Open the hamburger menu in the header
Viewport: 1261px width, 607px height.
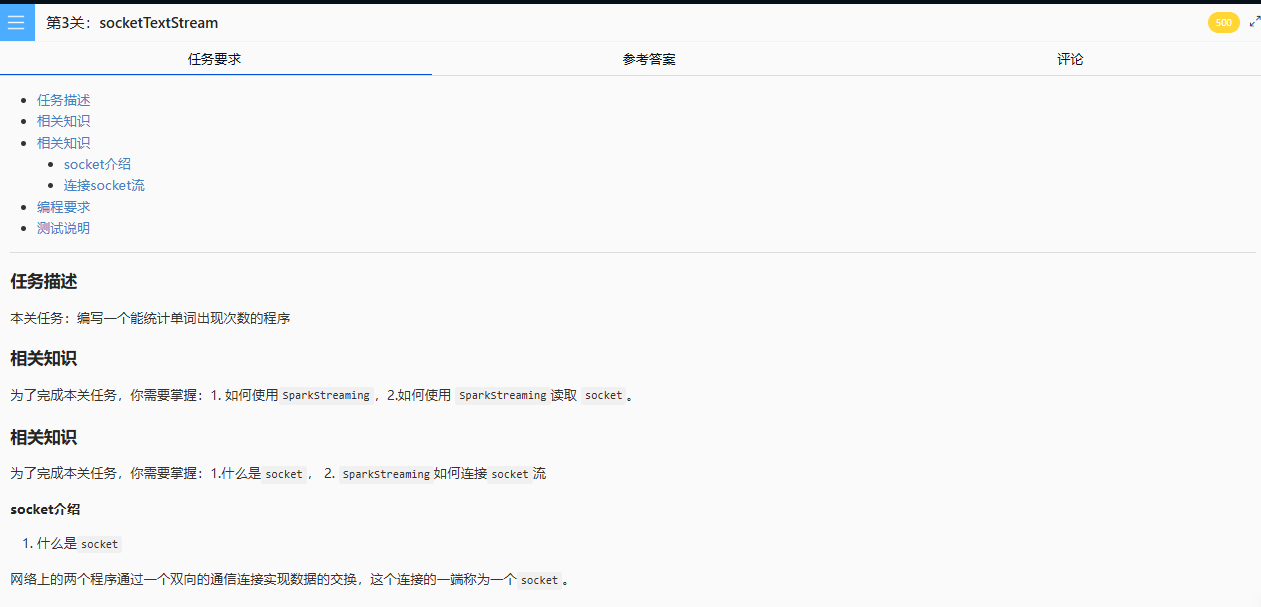coord(16,22)
